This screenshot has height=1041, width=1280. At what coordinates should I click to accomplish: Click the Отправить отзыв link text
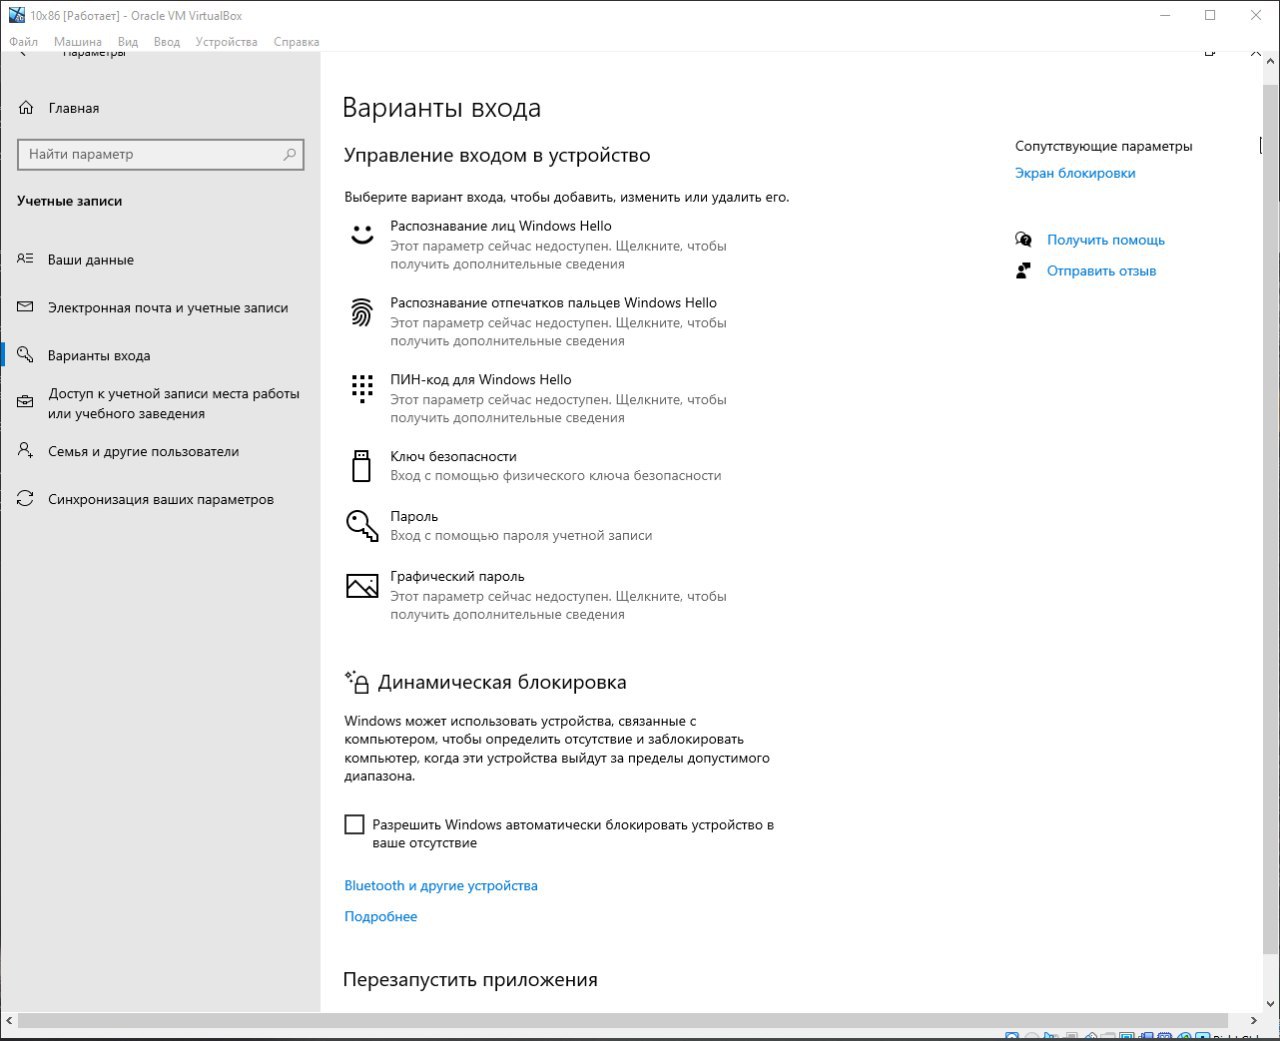click(x=1101, y=271)
